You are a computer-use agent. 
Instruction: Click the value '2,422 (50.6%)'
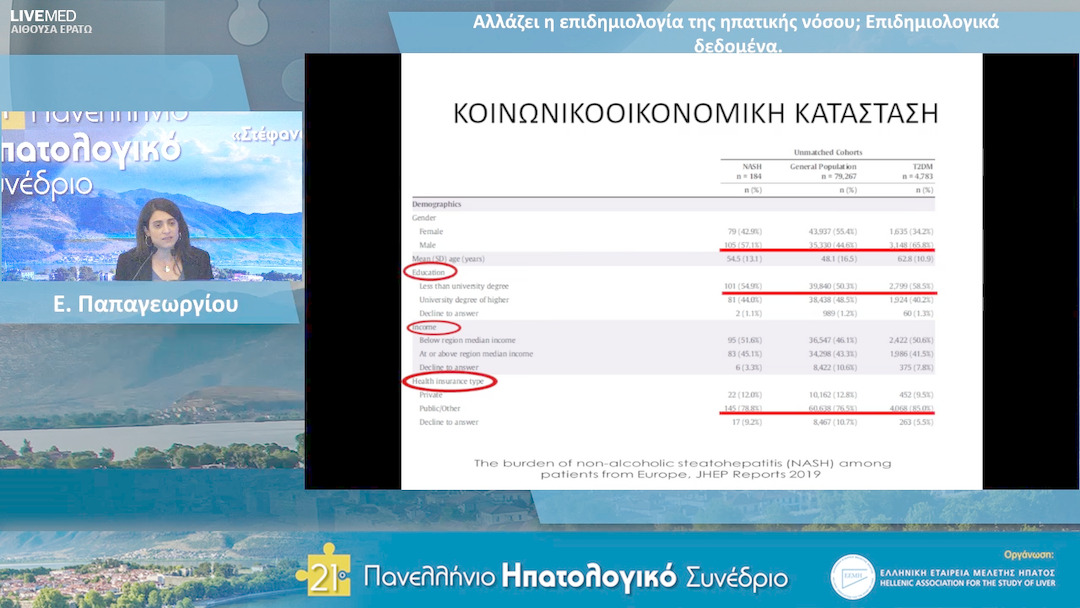click(x=911, y=340)
